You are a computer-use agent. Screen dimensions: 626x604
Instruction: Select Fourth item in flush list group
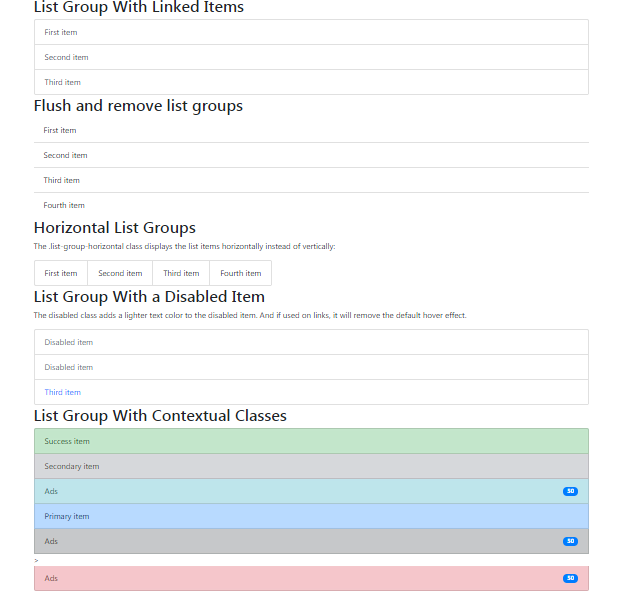[311, 205]
